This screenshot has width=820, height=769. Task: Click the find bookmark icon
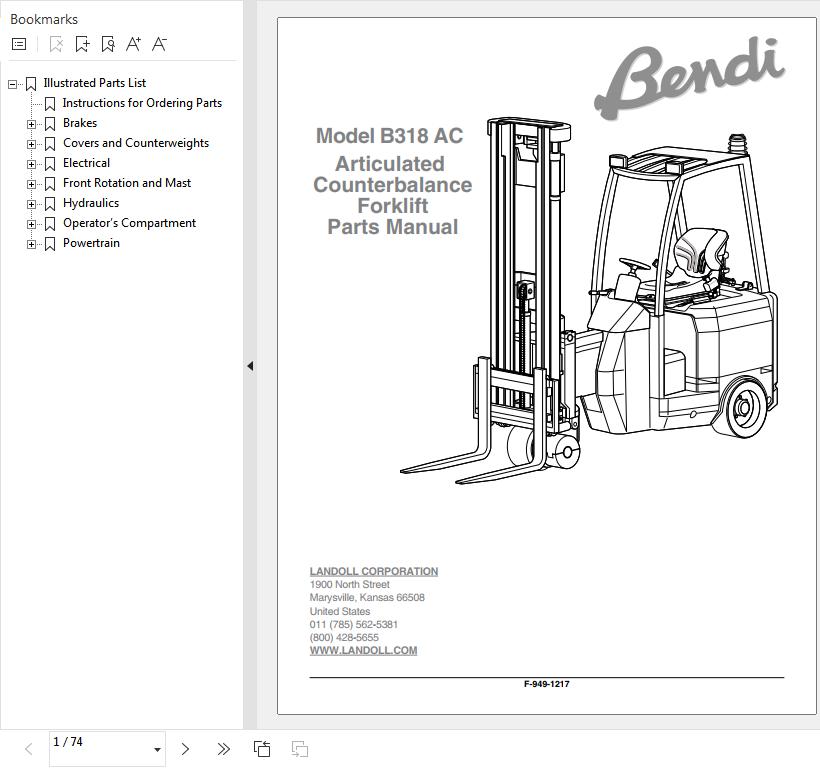pos(108,44)
